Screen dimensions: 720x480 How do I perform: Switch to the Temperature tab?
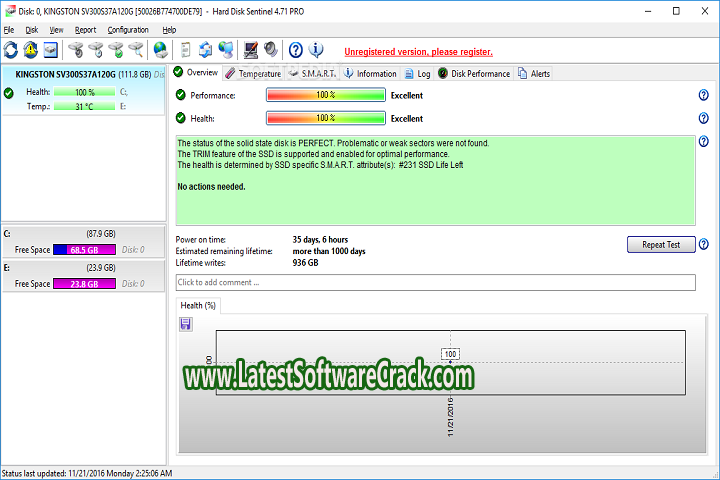tap(253, 73)
